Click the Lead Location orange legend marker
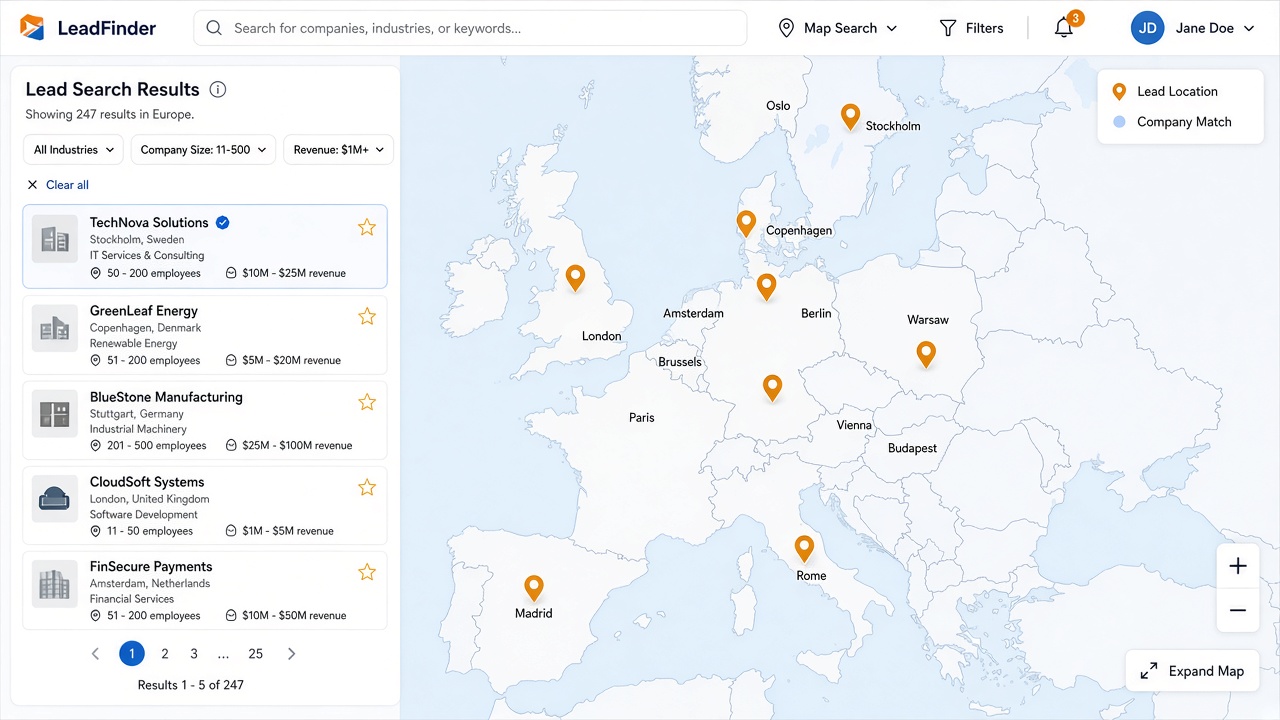This screenshot has width=1280, height=720. coord(1120,91)
